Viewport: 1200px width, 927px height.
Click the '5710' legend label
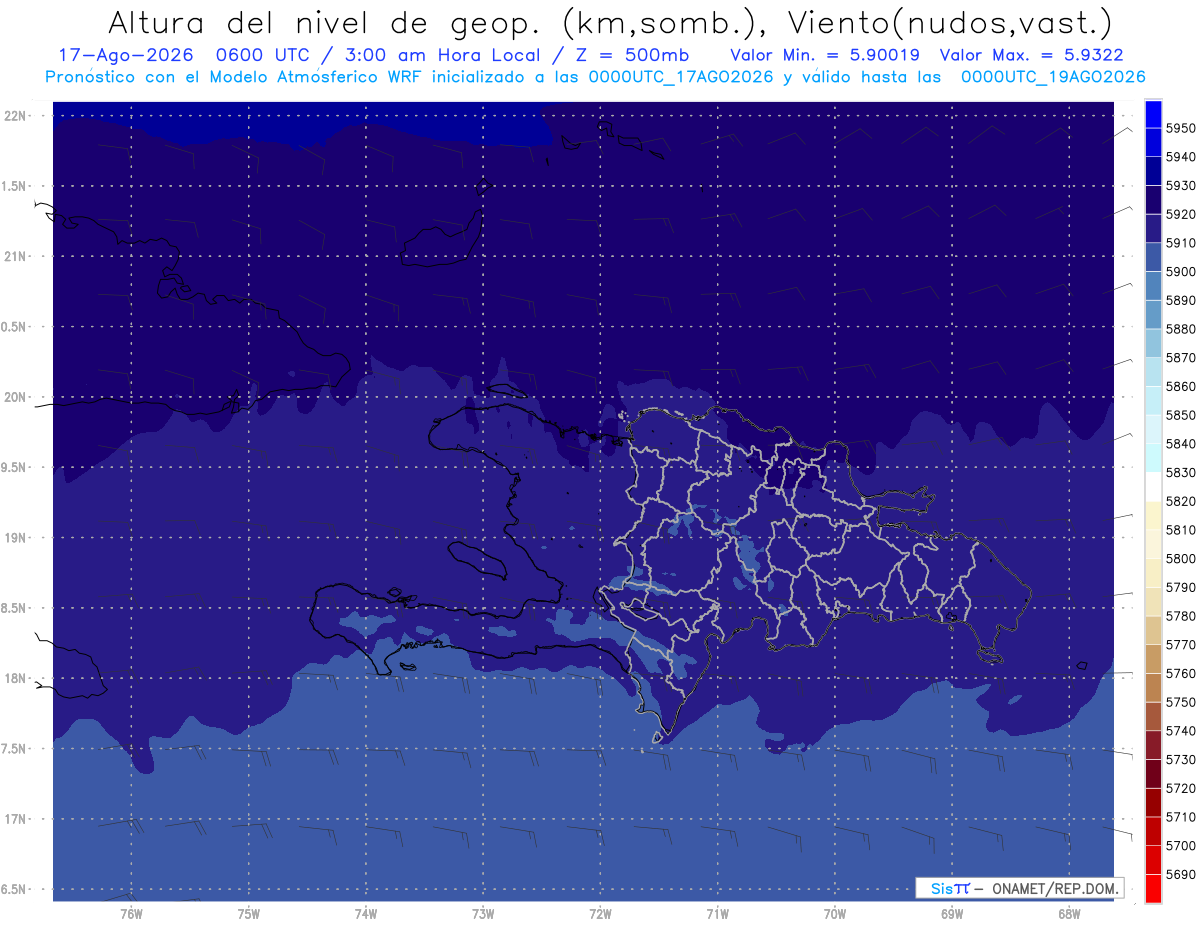(x=1181, y=817)
